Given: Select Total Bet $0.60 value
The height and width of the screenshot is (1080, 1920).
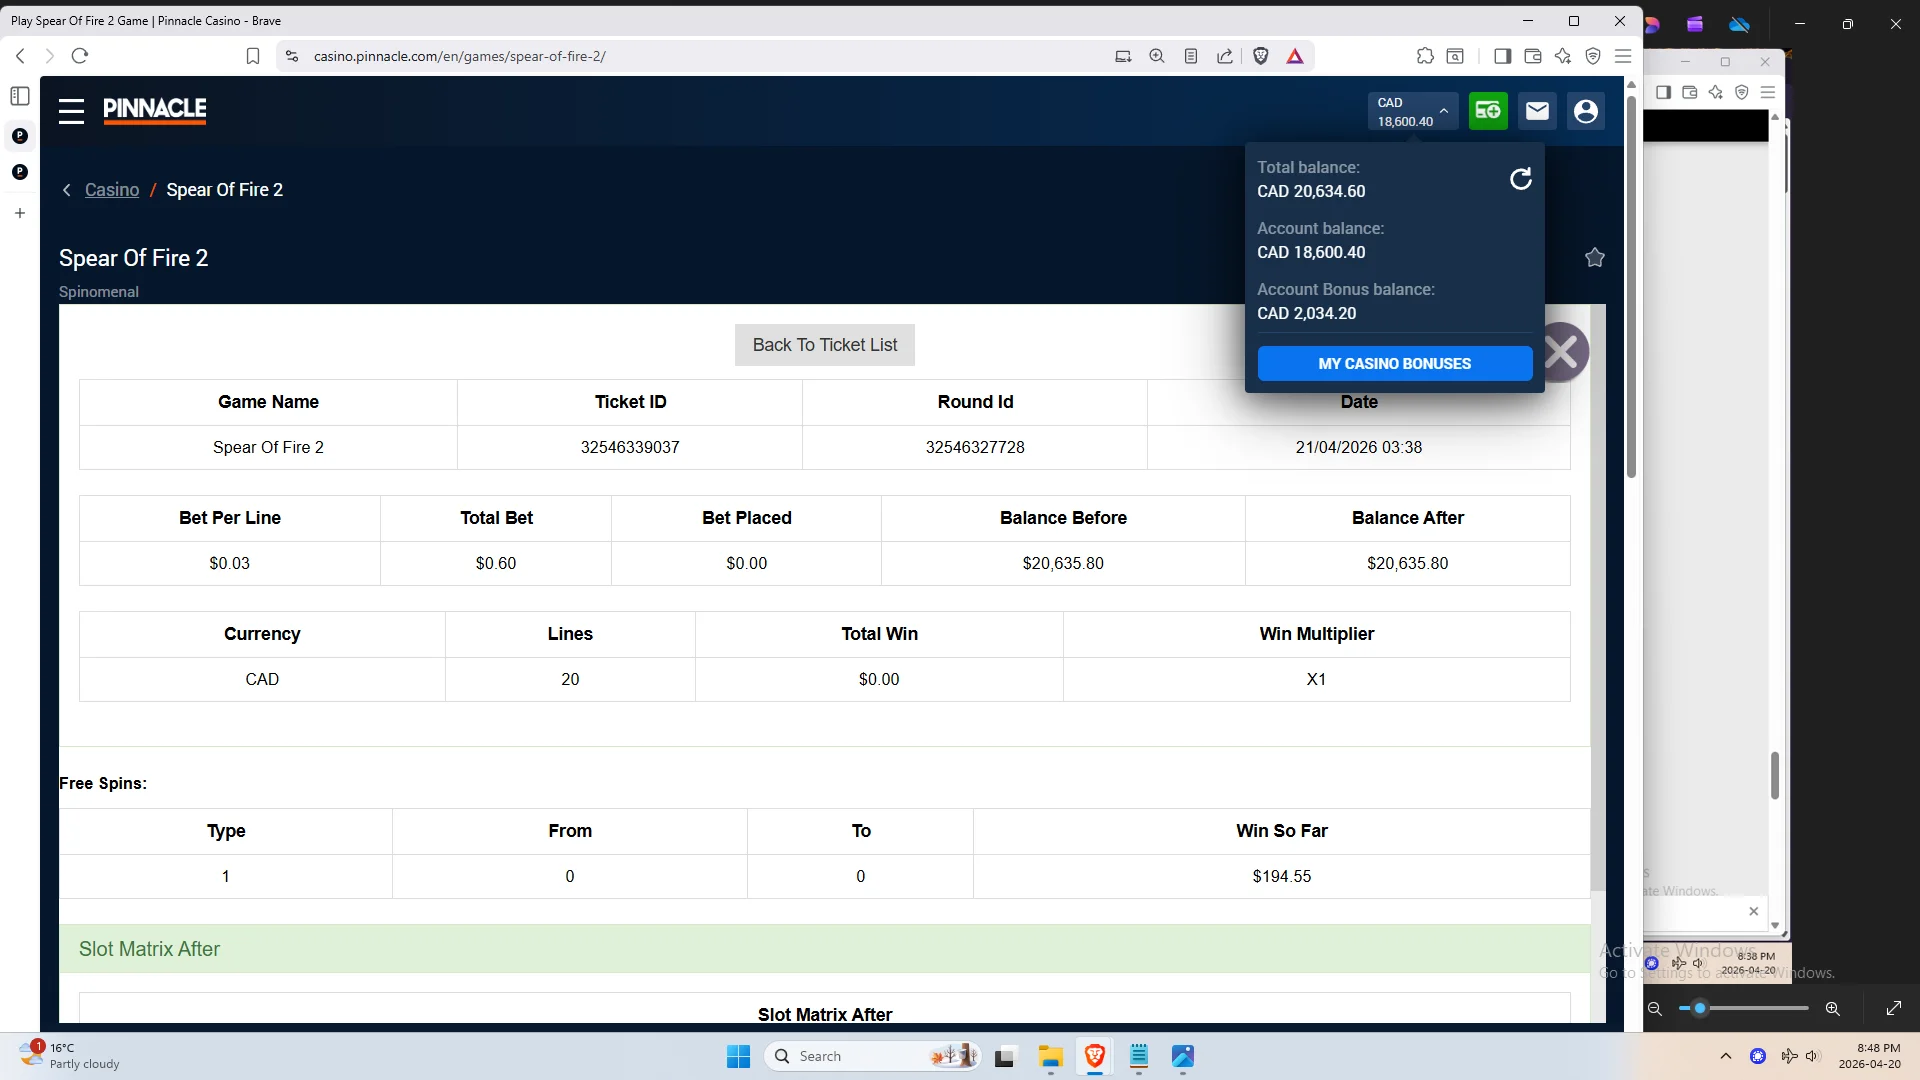Looking at the screenshot, I should (496, 563).
